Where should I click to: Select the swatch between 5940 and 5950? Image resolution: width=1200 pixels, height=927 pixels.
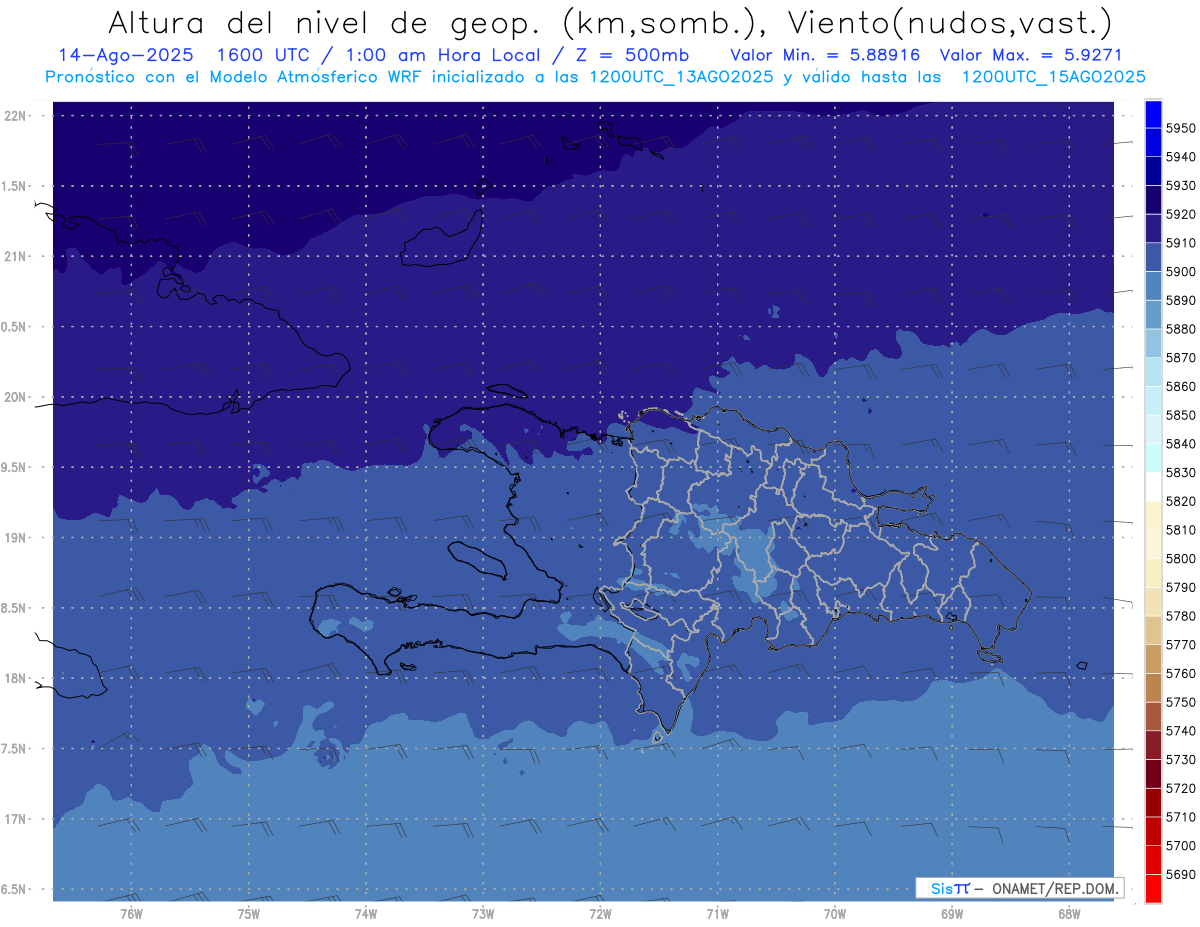(1153, 143)
